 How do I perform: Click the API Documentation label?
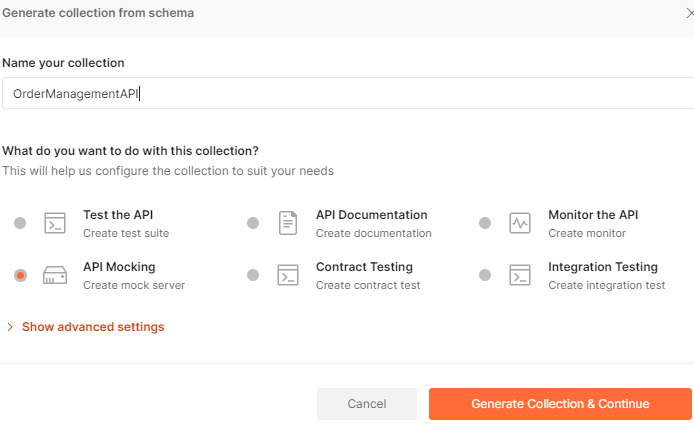point(371,215)
